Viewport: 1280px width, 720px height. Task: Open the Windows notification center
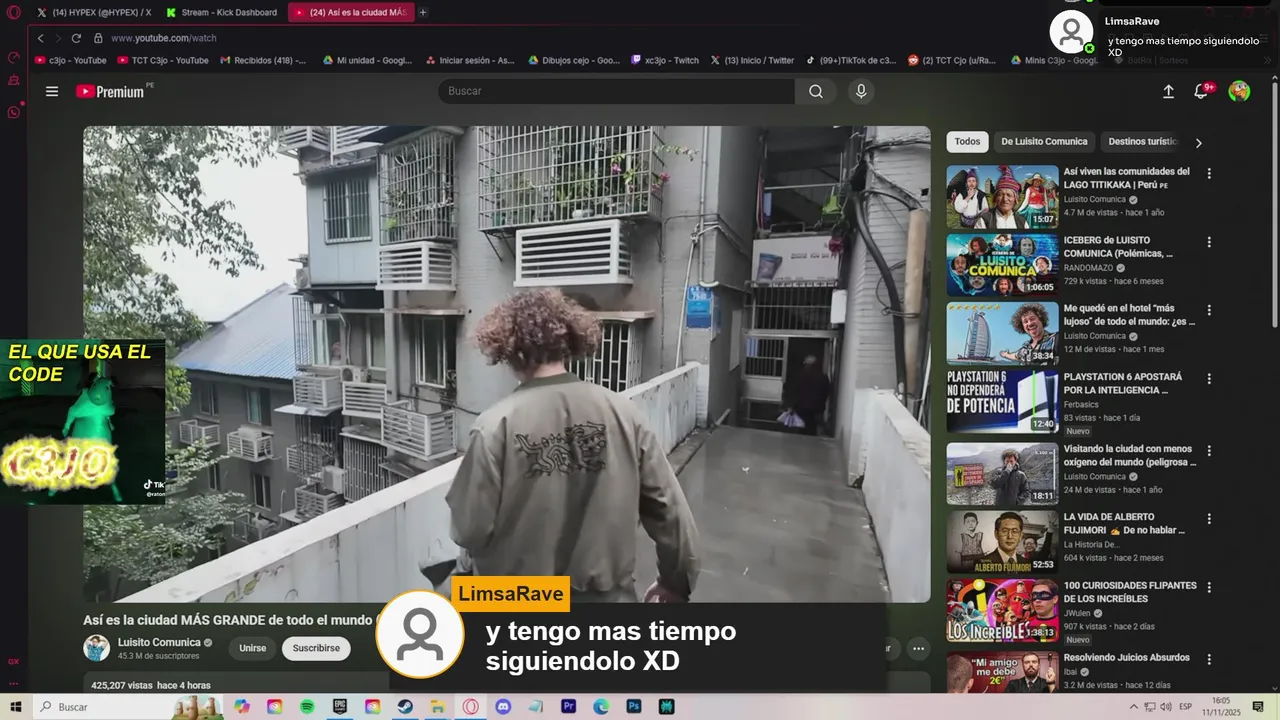click(x=1260, y=707)
